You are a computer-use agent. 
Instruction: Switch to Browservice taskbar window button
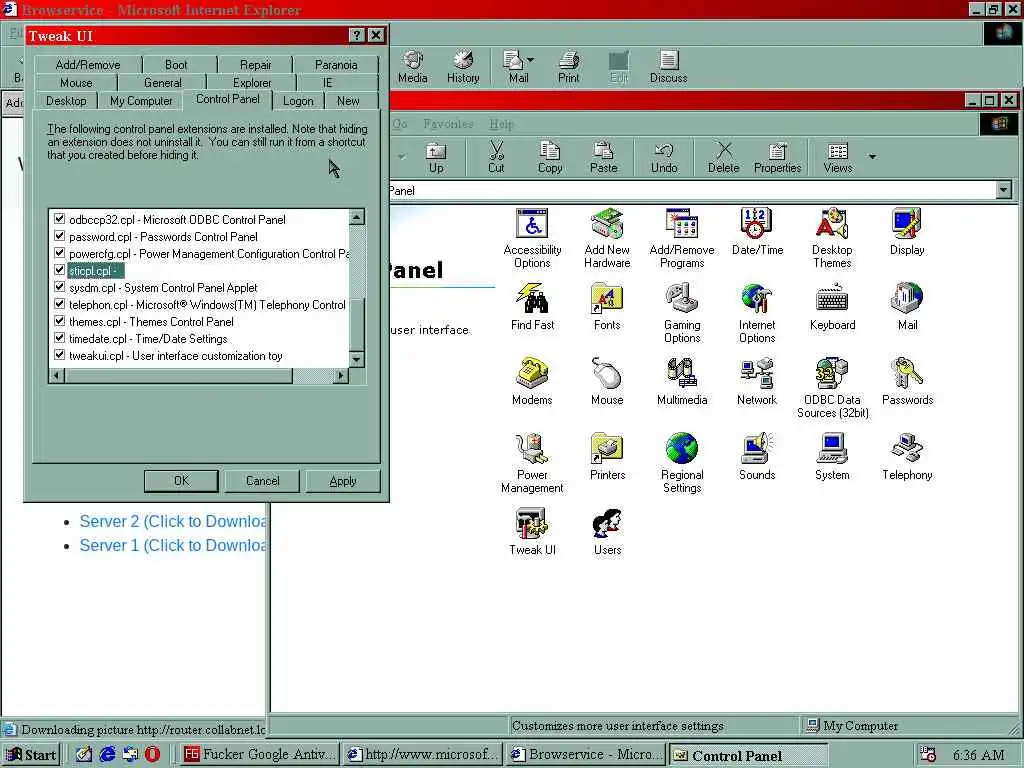[x=585, y=754]
